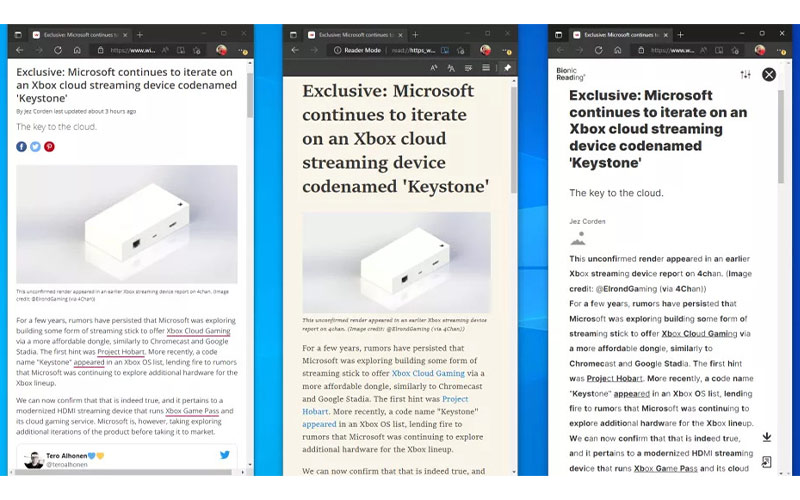The width and height of the screenshot is (800, 500).
Task: Enter Immersive Reader in Bionic Reading window
Action: [719, 50]
